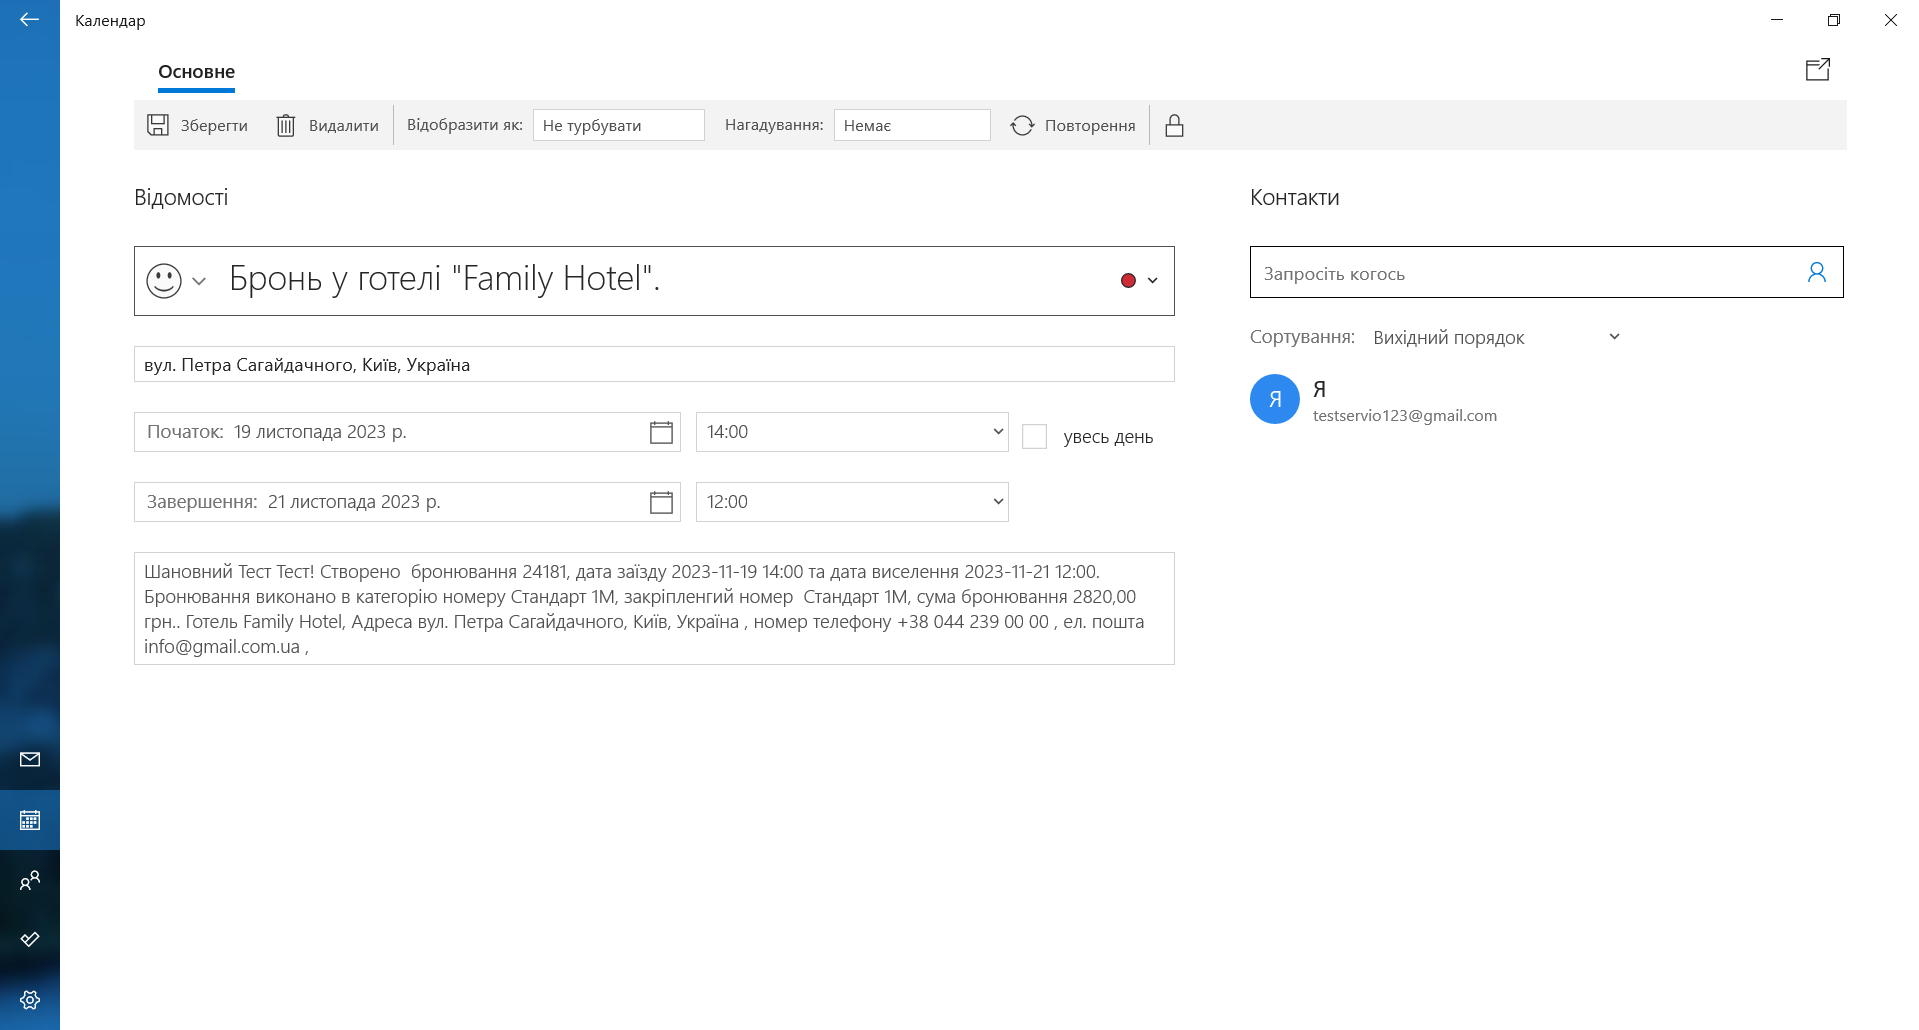Image resolution: width=1919 pixels, height=1030 pixels.
Task: Open contacts picker person icon
Action: click(1816, 272)
